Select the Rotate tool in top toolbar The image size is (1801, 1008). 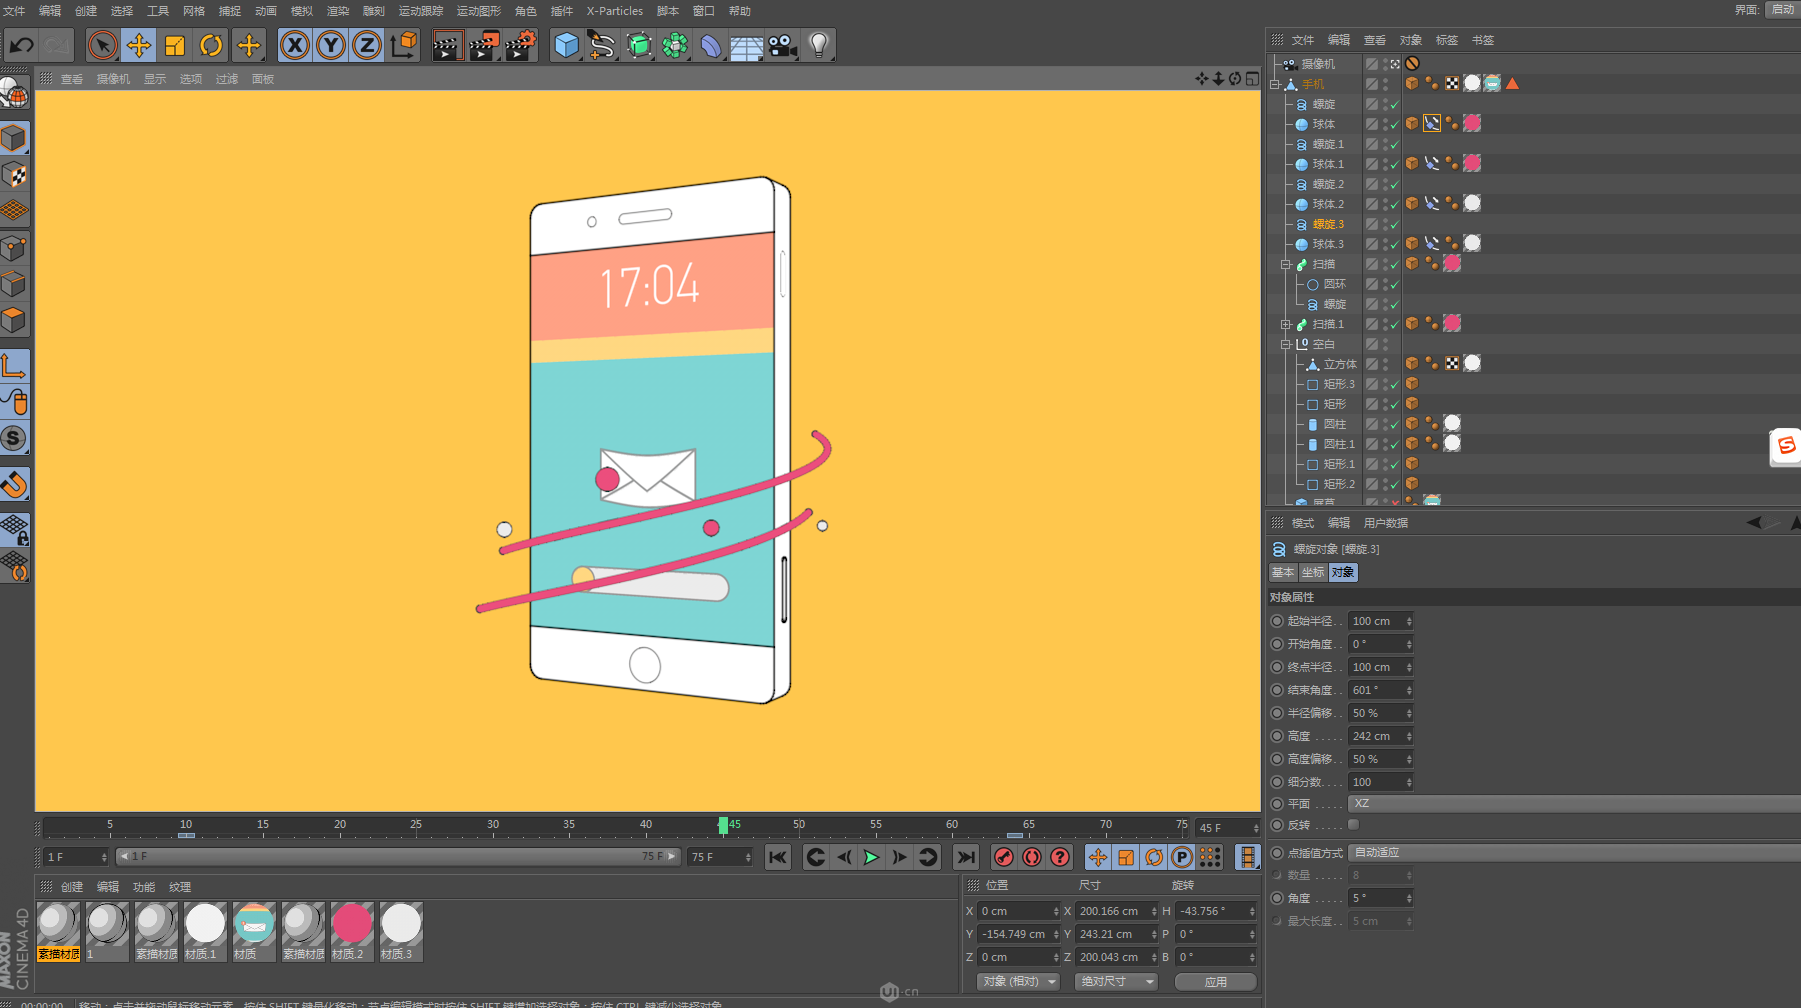pyautogui.click(x=211, y=45)
